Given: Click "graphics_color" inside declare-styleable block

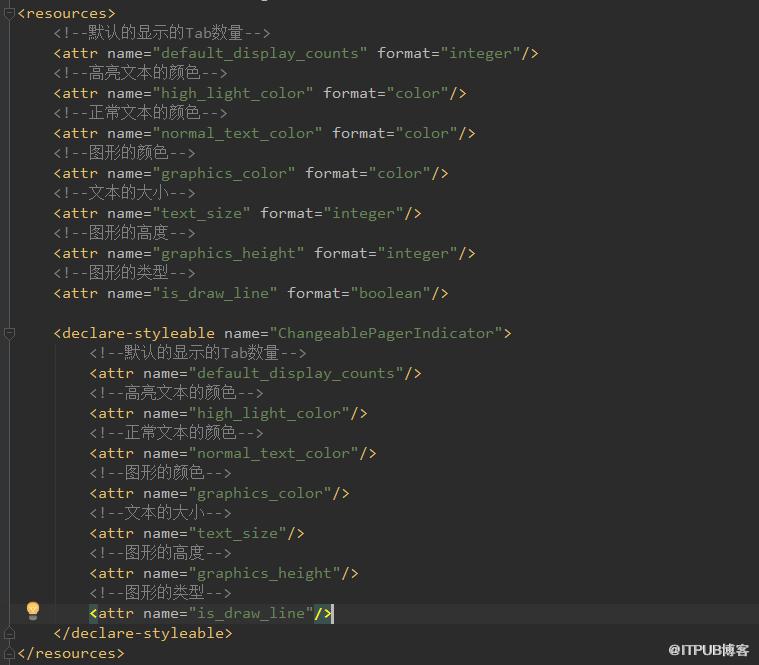Looking at the screenshot, I should tap(260, 493).
